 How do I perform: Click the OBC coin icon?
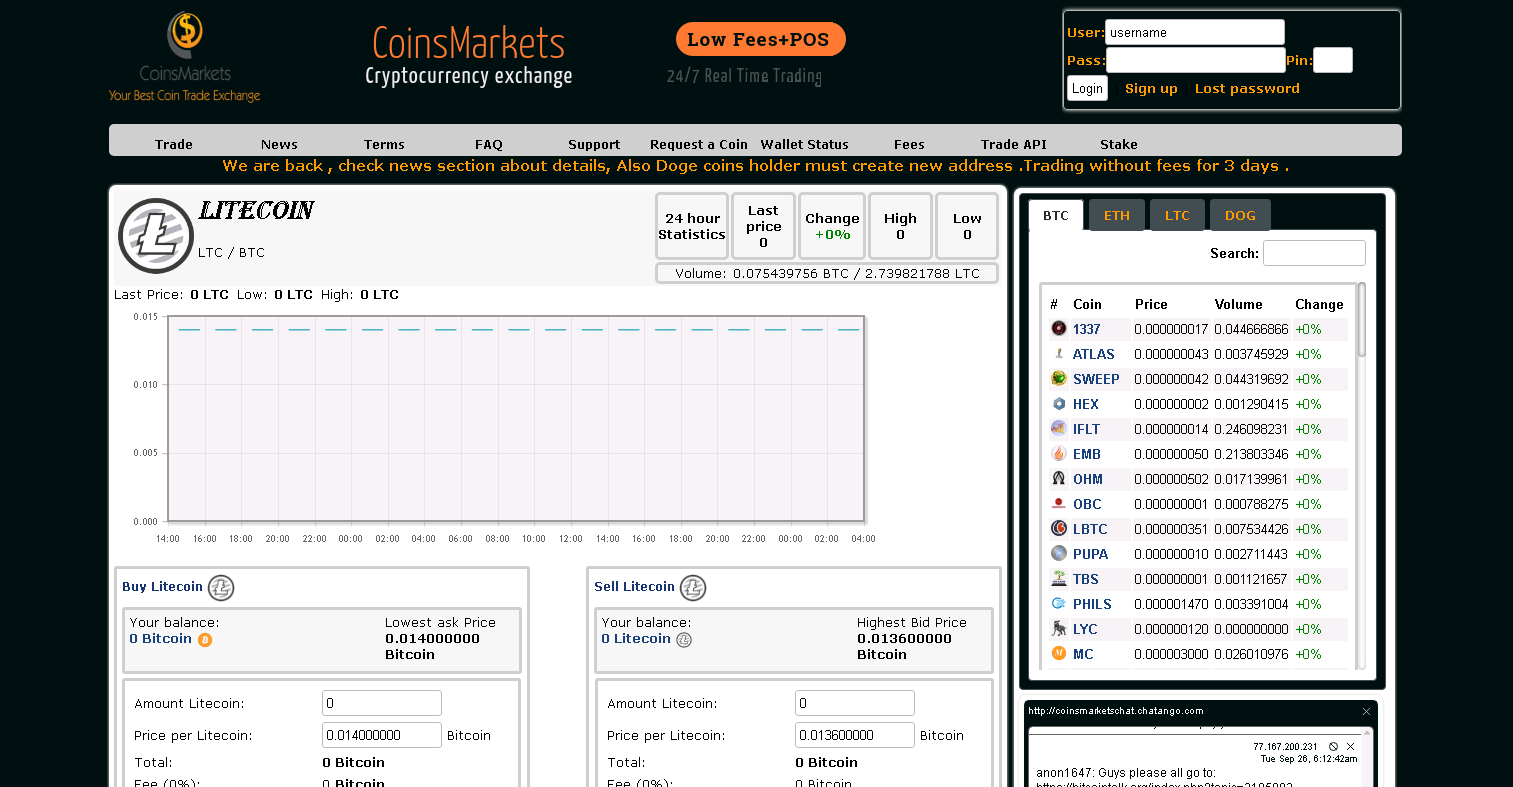pyautogui.click(x=1059, y=503)
